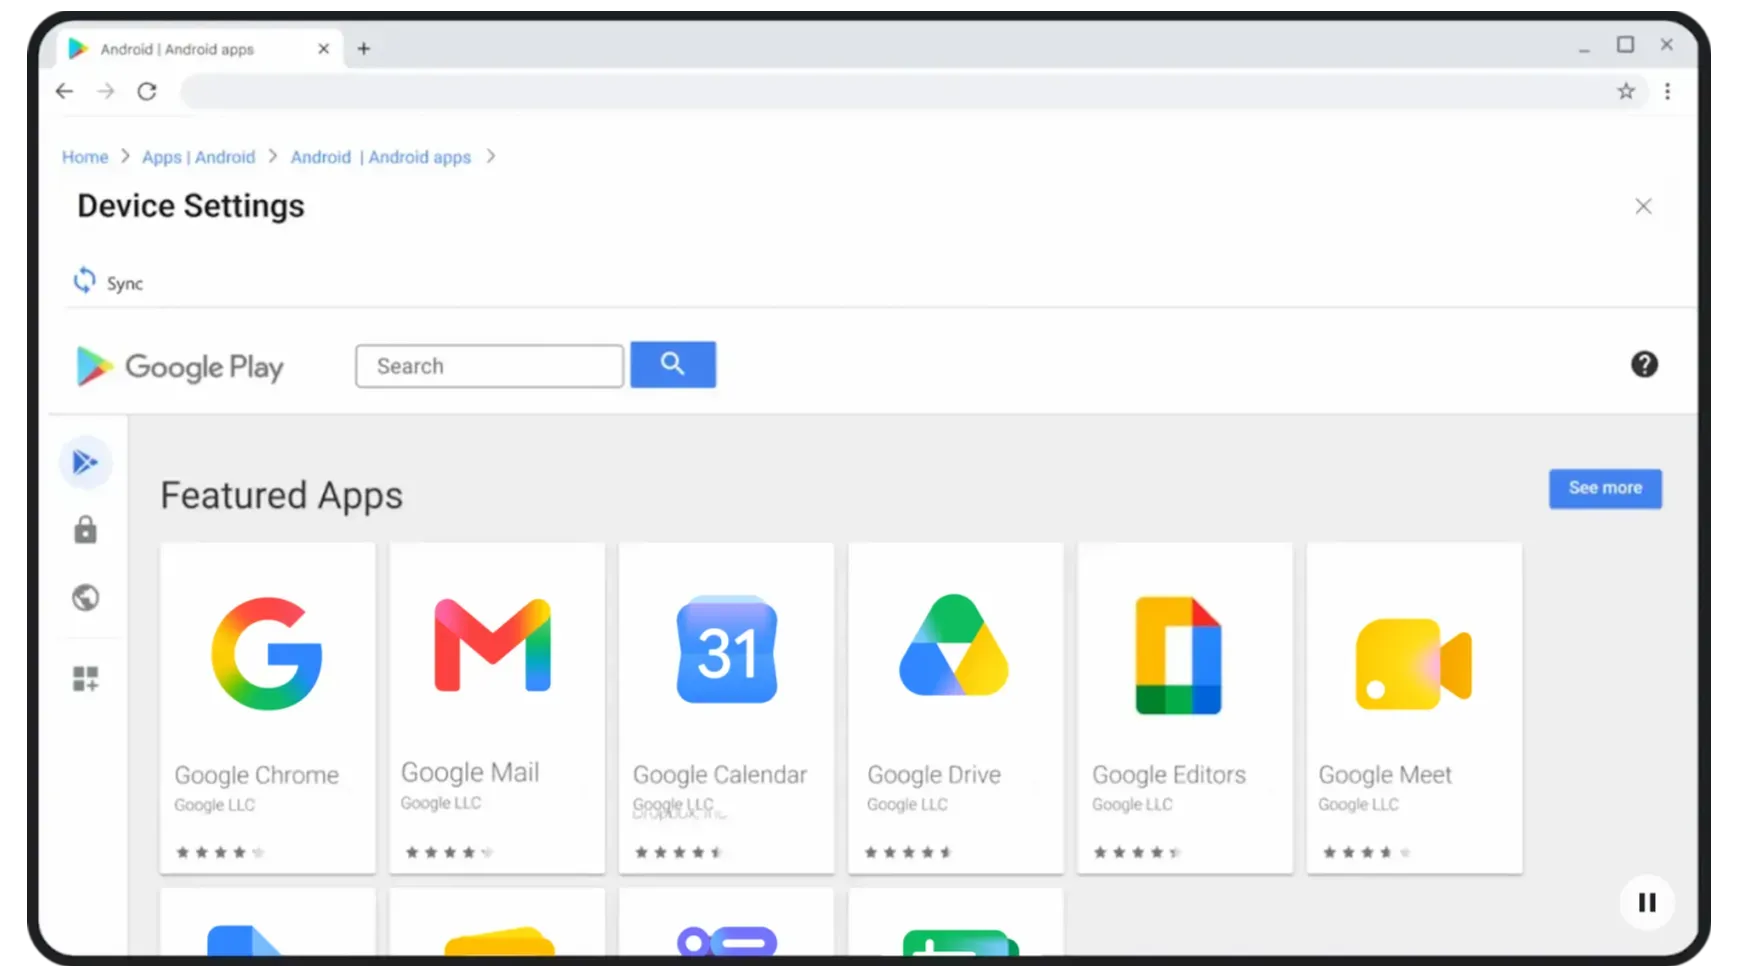This screenshot has width=1739, height=978.
Task: Open the organize apps grid icon
Action: [x=86, y=679]
